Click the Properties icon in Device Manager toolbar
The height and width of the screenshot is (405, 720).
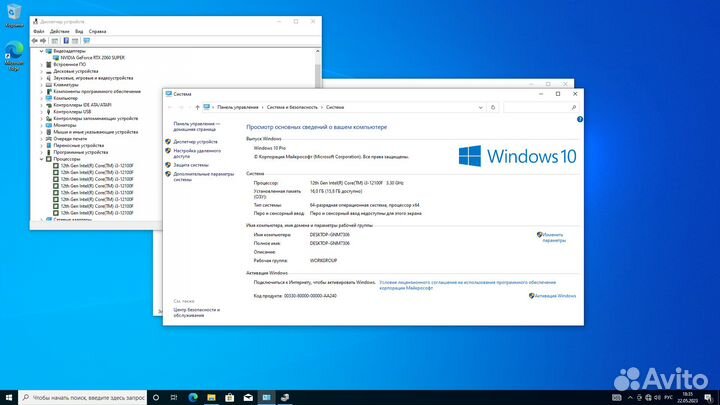55,41
